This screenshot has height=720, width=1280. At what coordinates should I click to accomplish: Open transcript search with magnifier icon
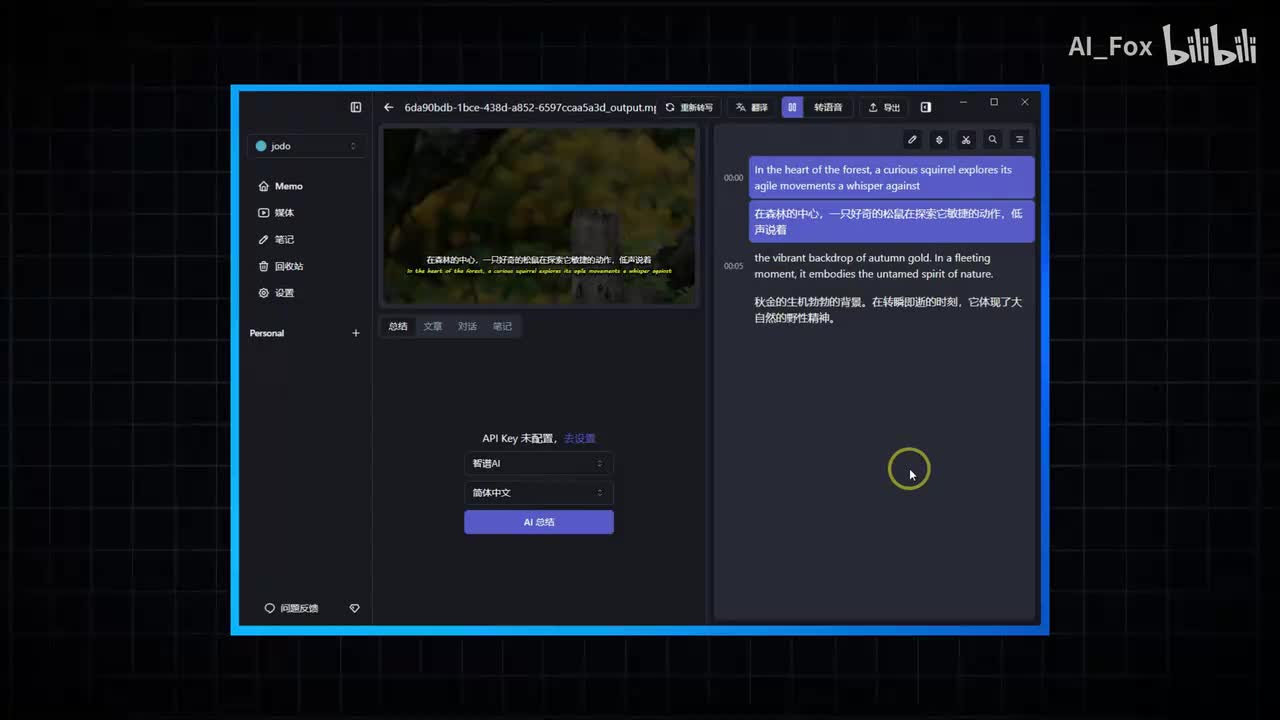(x=992, y=140)
